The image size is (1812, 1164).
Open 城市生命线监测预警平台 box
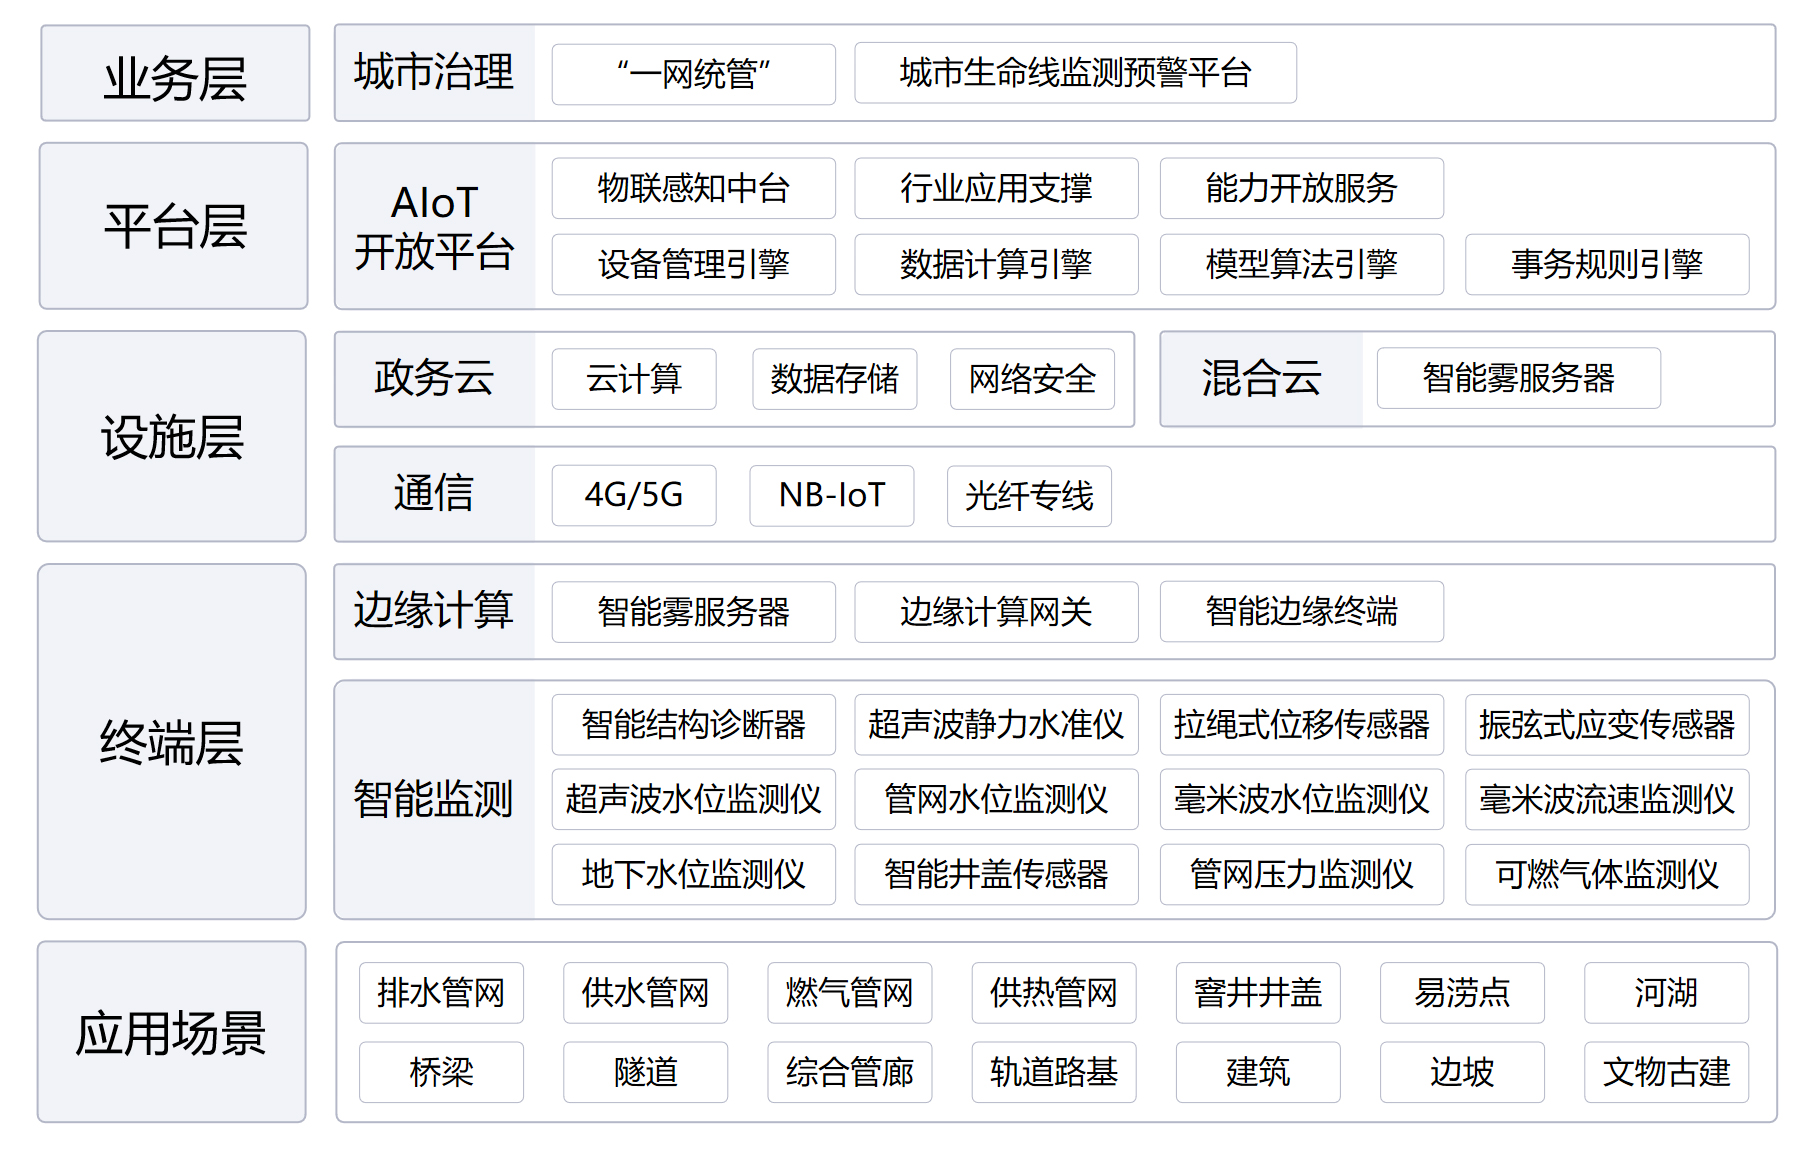[x=1075, y=73]
